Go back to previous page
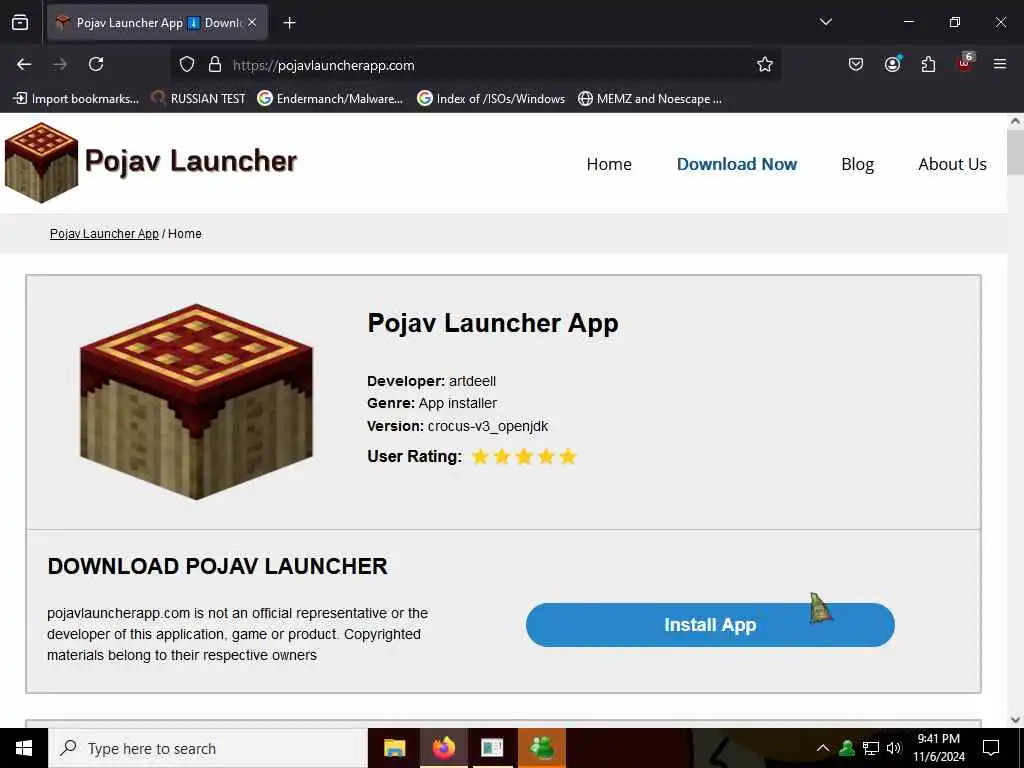Viewport: 1024px width, 768px height. 24,64
